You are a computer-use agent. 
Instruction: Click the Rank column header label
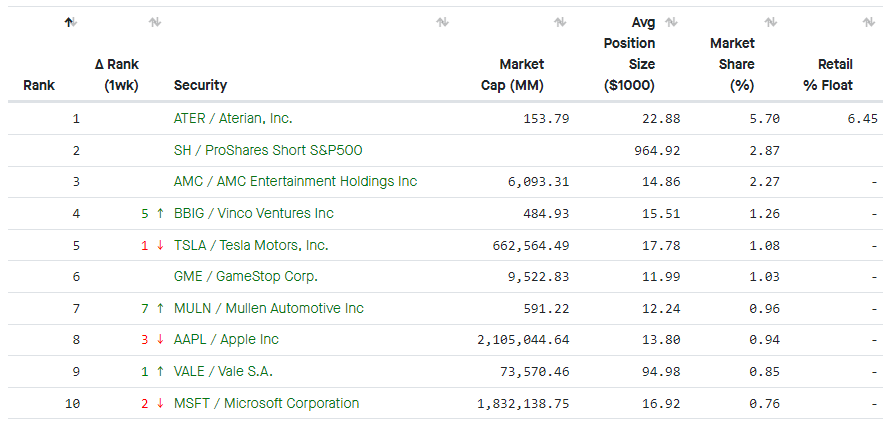tap(39, 85)
